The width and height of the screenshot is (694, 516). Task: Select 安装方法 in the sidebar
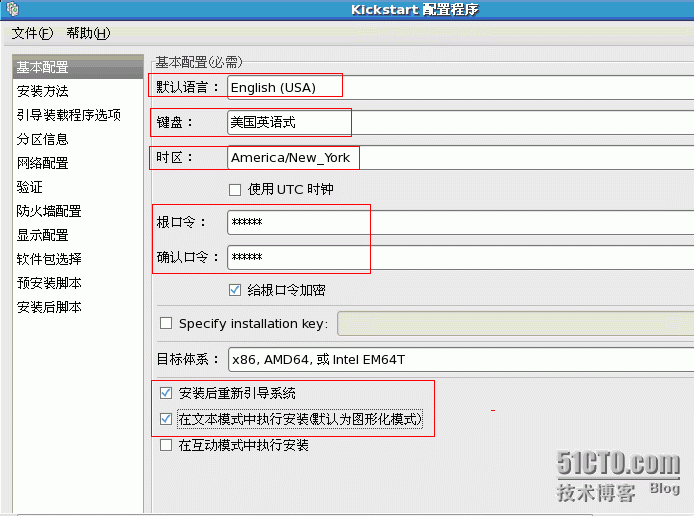tap(78, 91)
